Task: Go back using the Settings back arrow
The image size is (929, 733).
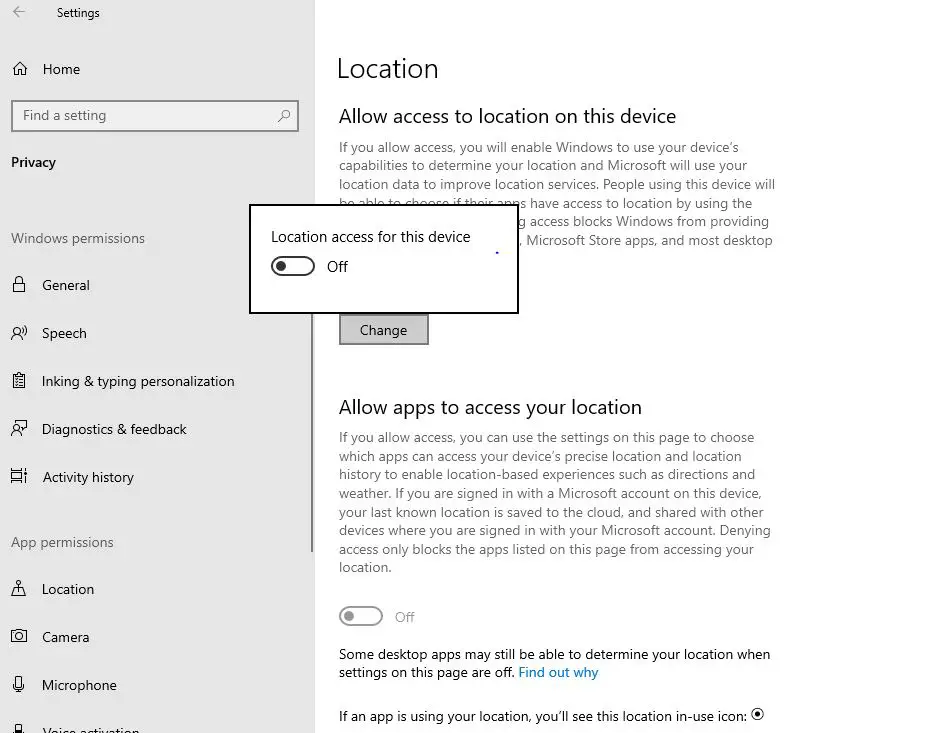Action: coord(17,12)
